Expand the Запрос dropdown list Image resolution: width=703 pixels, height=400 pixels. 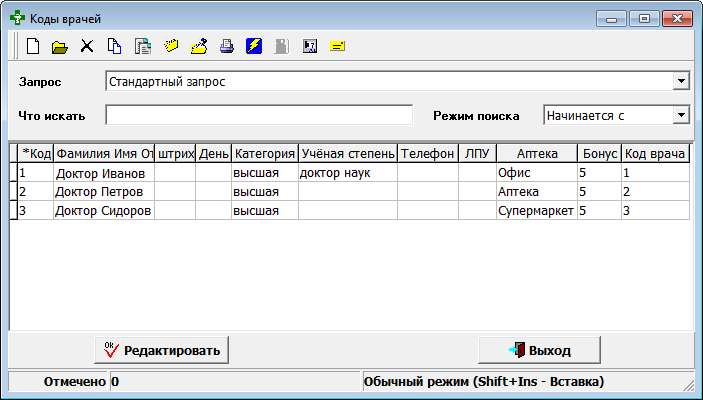coord(681,81)
